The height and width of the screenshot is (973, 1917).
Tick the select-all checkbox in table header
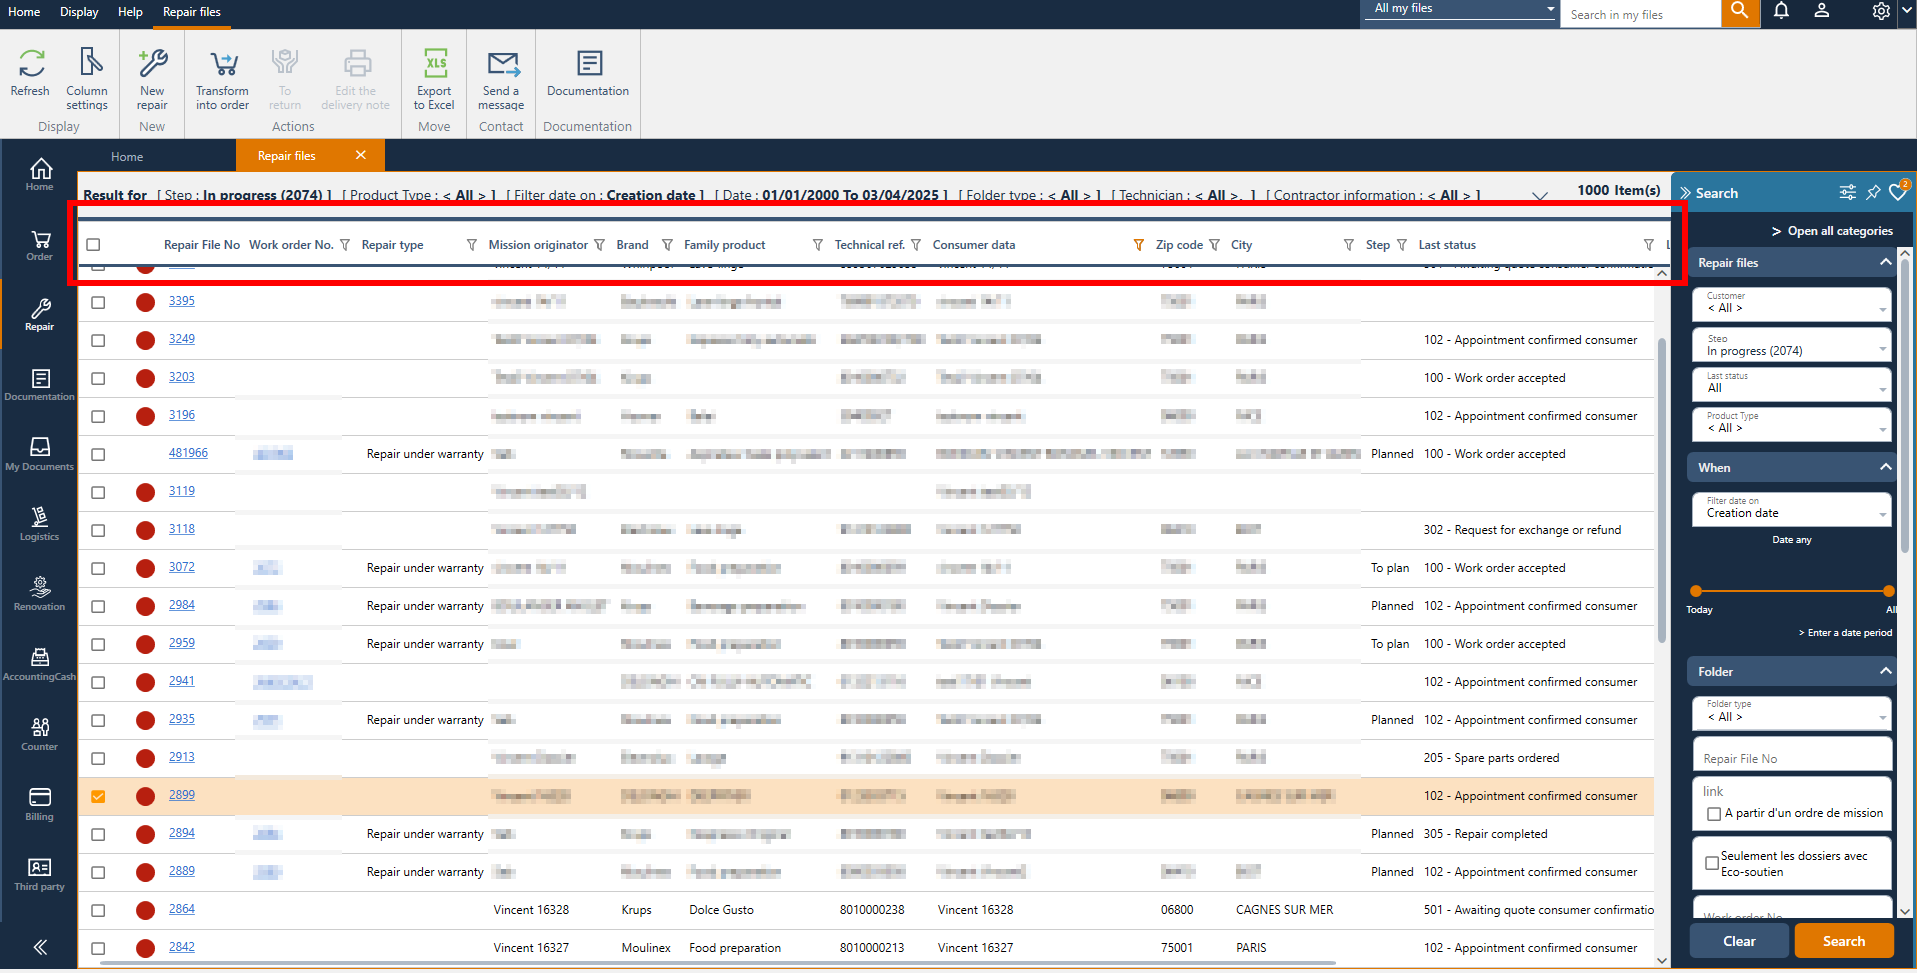pos(93,245)
